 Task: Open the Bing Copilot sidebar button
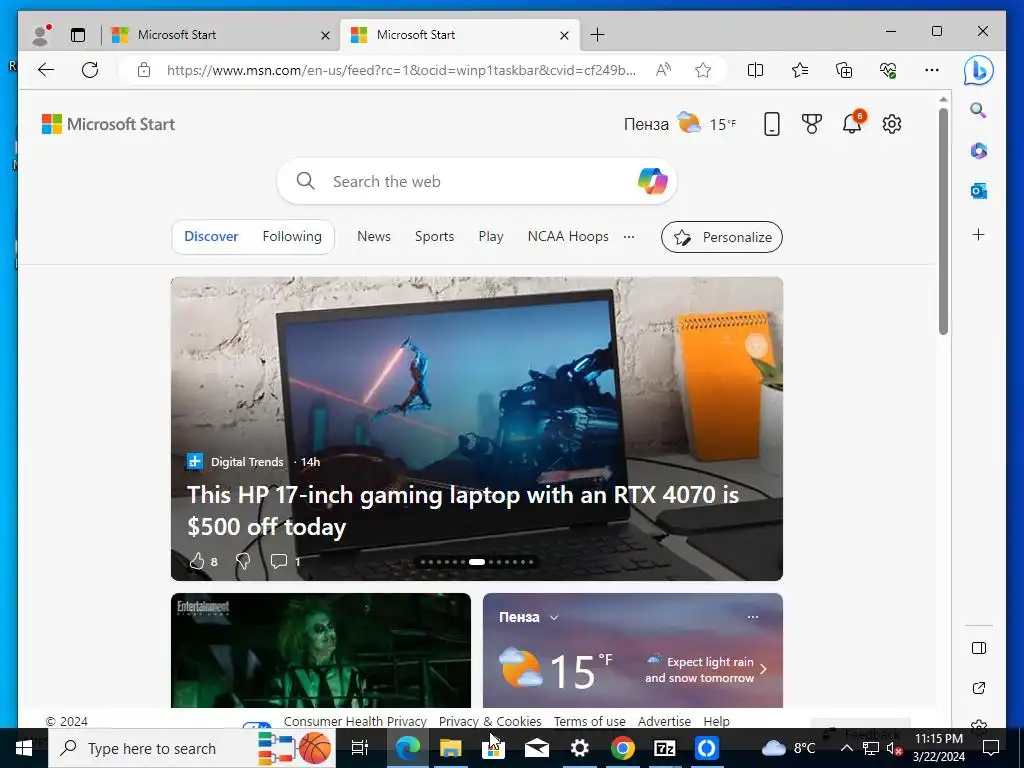(978, 71)
